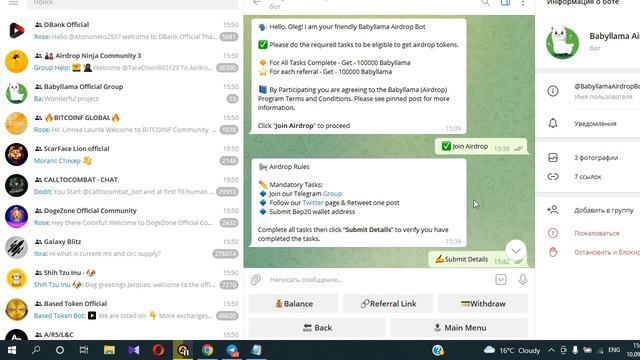Click Add to group option
This screenshot has width=640, height=360.
pos(588,210)
